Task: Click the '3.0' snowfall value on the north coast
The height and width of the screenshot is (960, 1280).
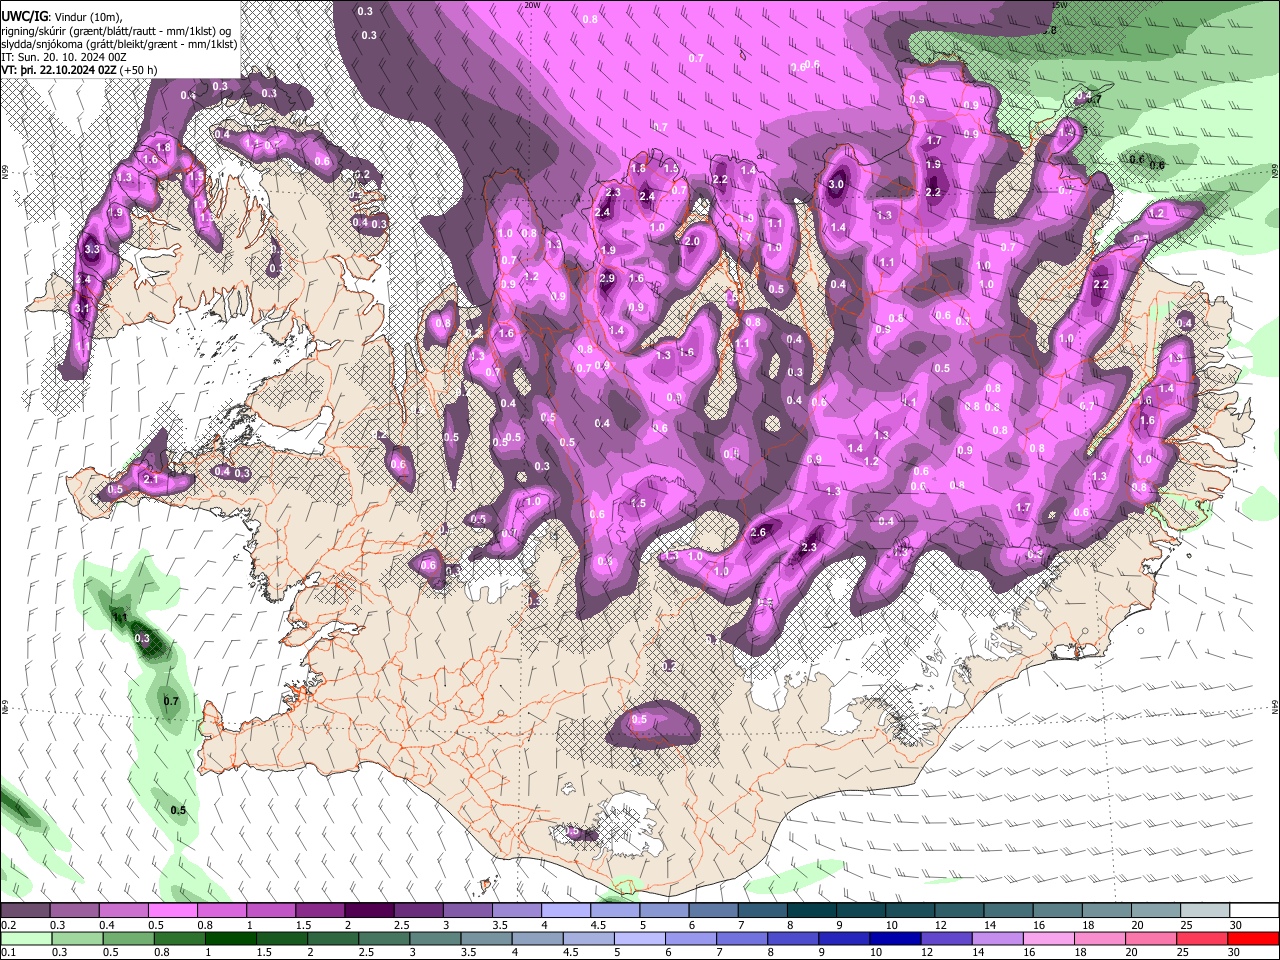Action: 836,184
